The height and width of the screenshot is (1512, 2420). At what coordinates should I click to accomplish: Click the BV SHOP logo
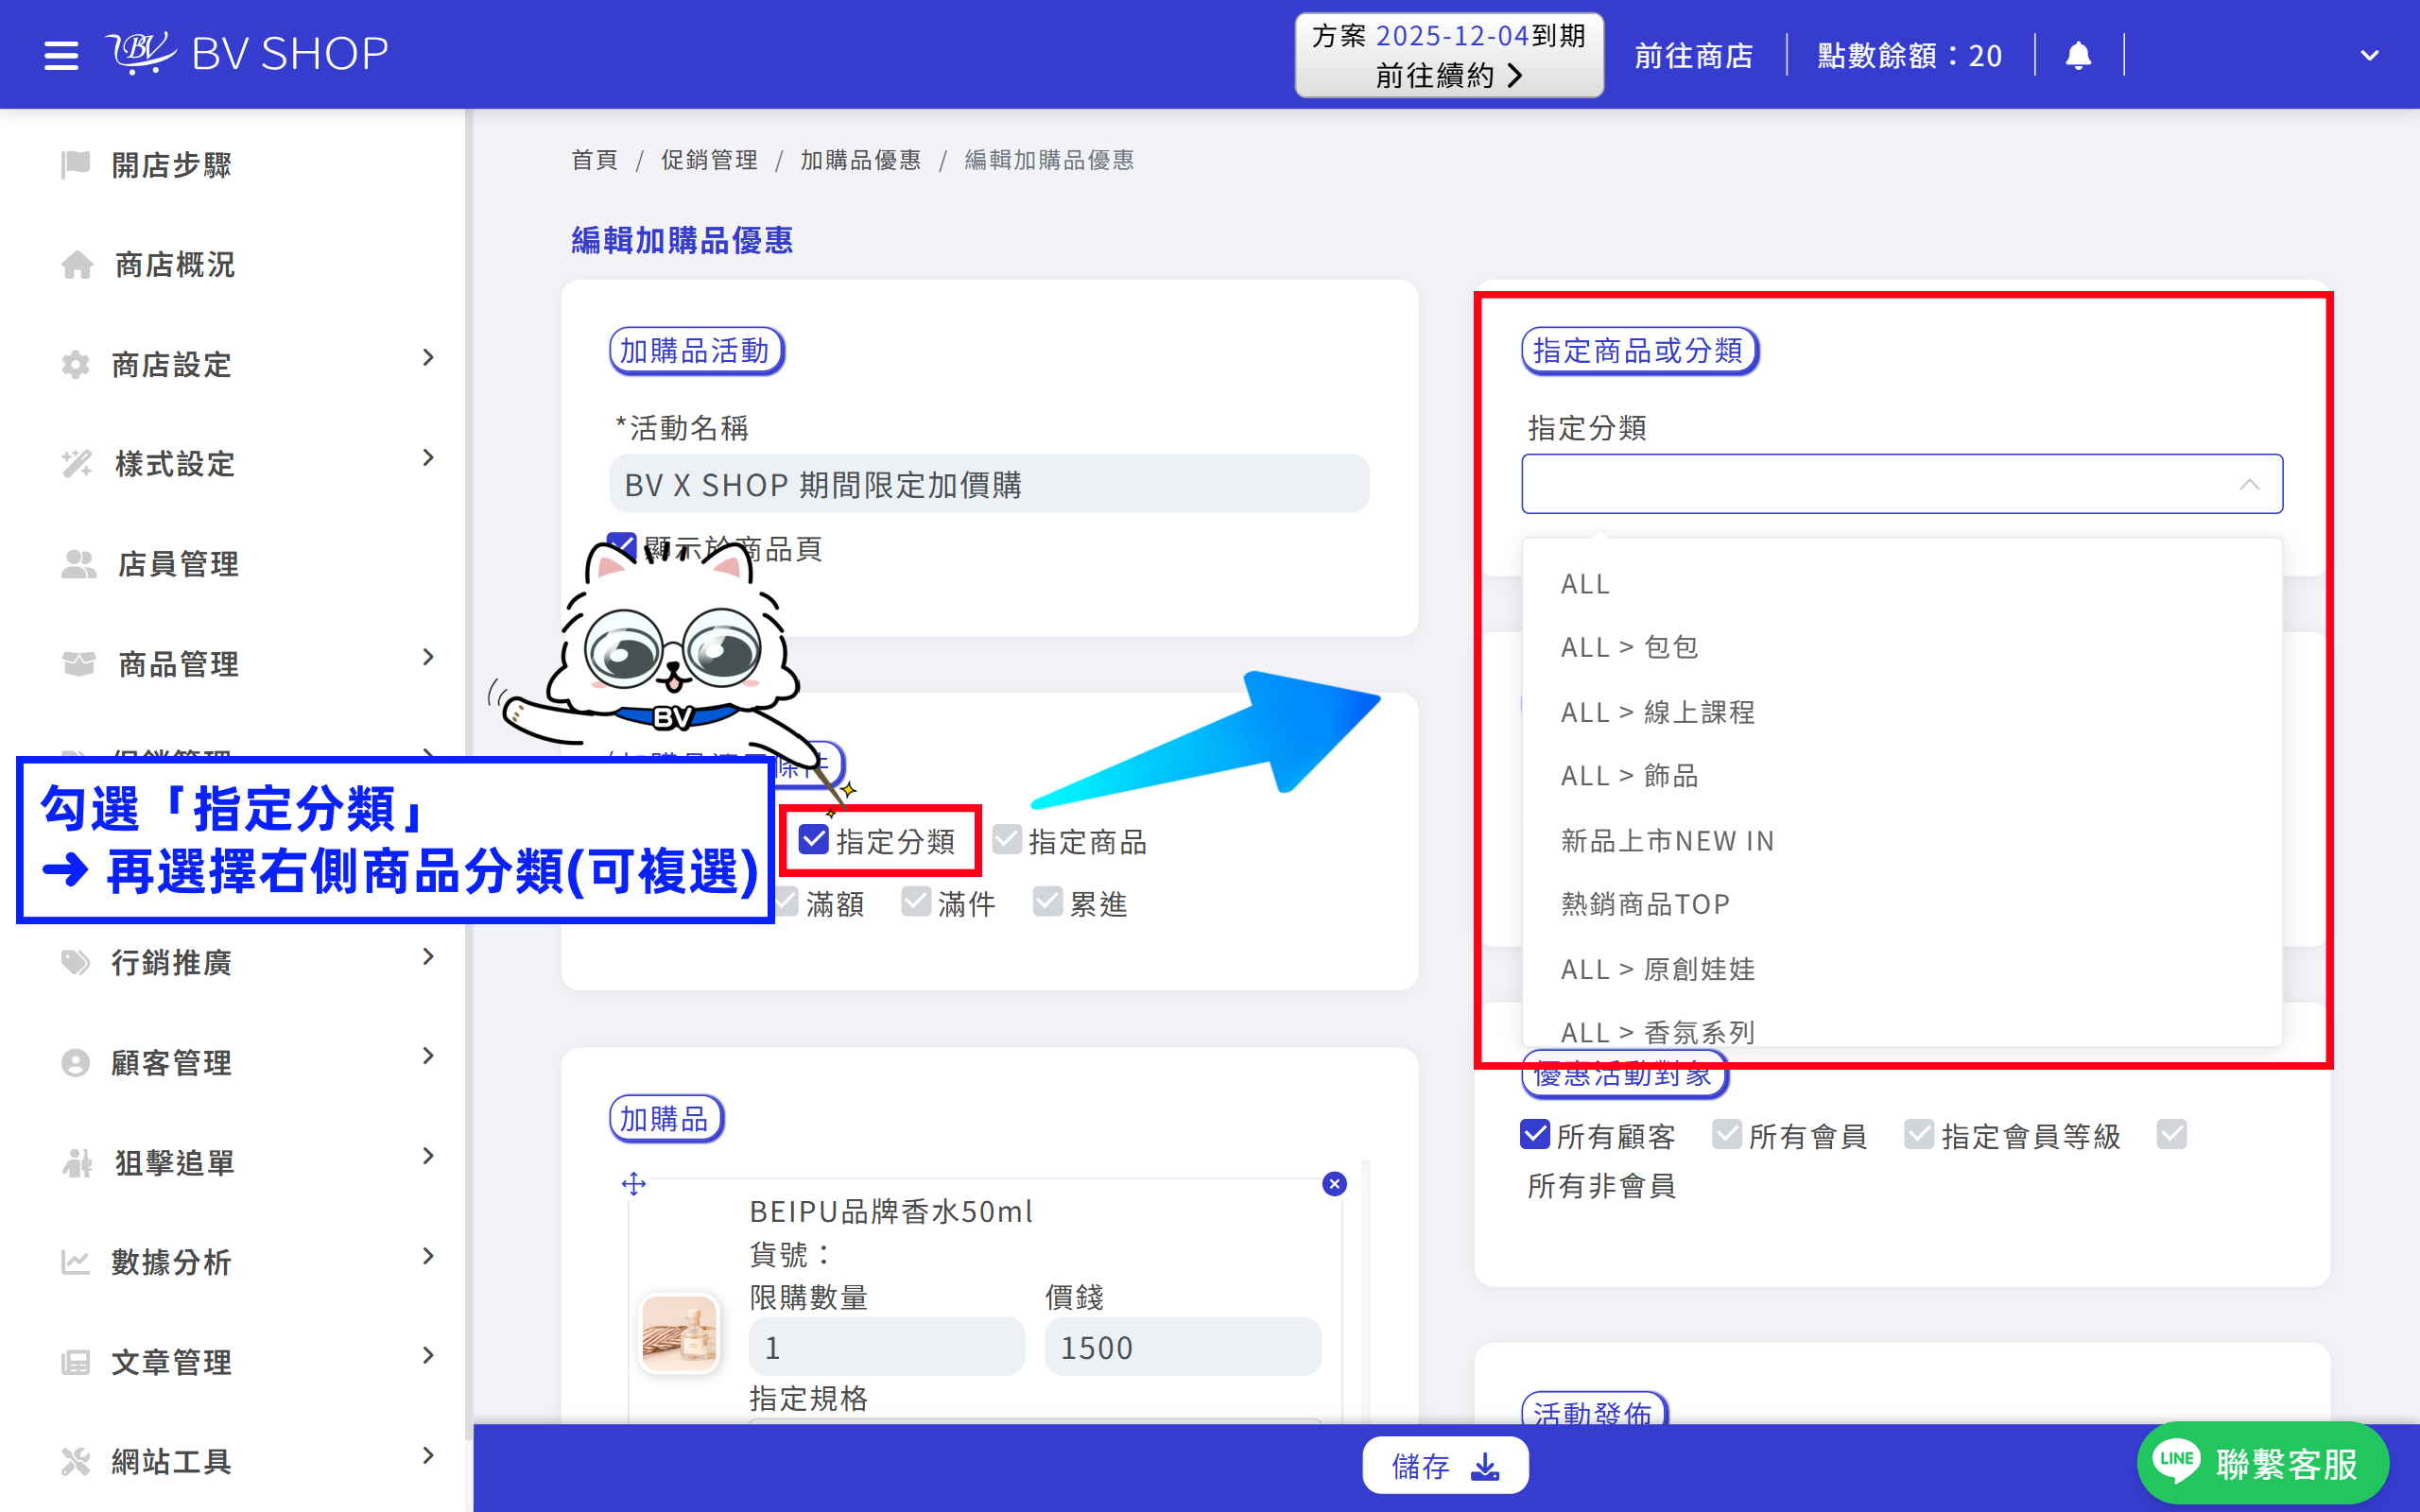point(247,53)
